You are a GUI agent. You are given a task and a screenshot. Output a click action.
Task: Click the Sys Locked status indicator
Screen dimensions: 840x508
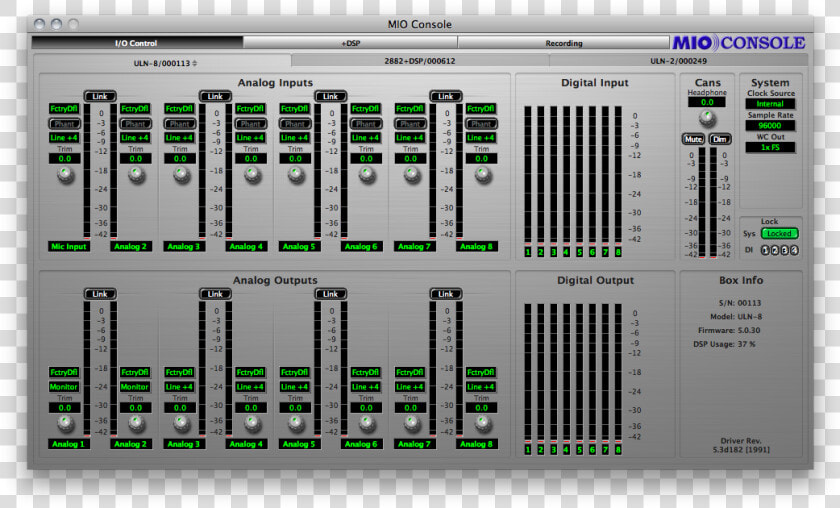[x=779, y=234]
